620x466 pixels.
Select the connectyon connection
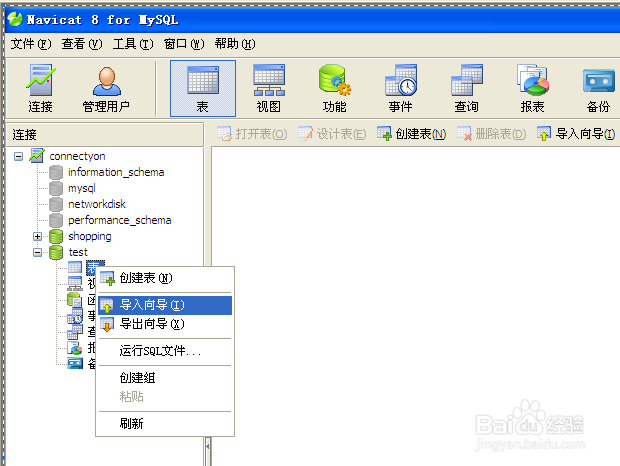(77, 156)
